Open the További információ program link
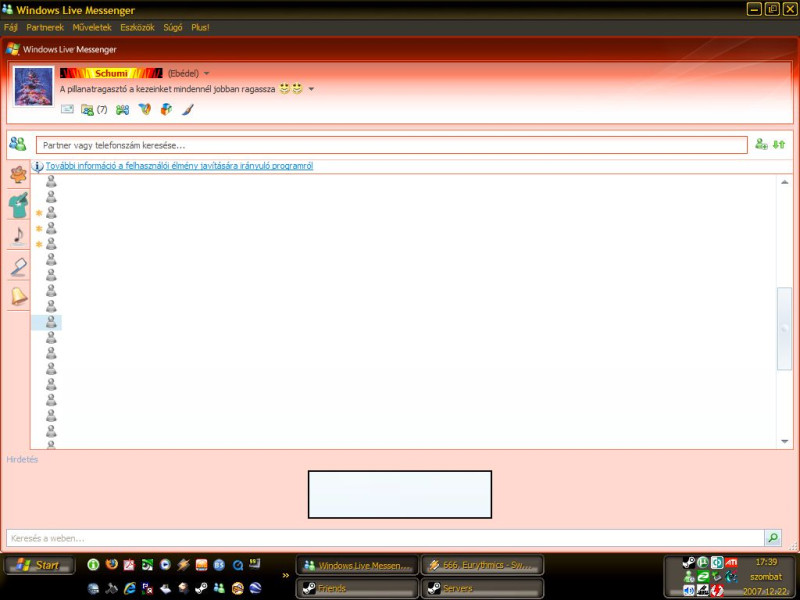The width and height of the screenshot is (800, 600). [x=179, y=166]
